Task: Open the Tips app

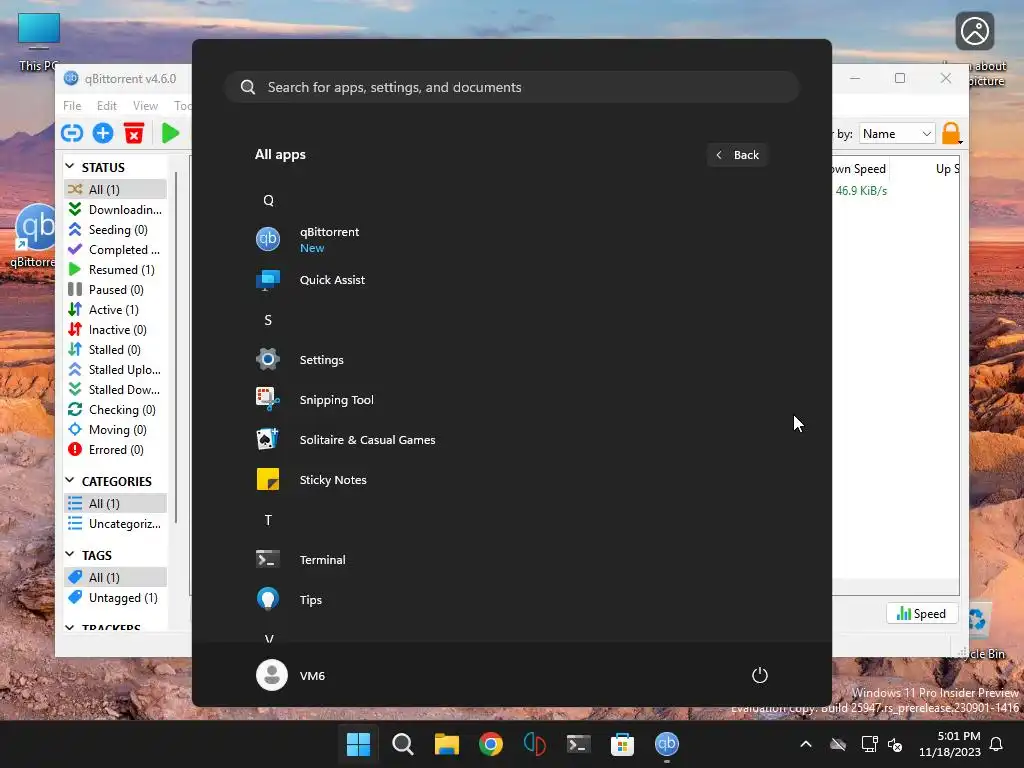Action: 311,600
